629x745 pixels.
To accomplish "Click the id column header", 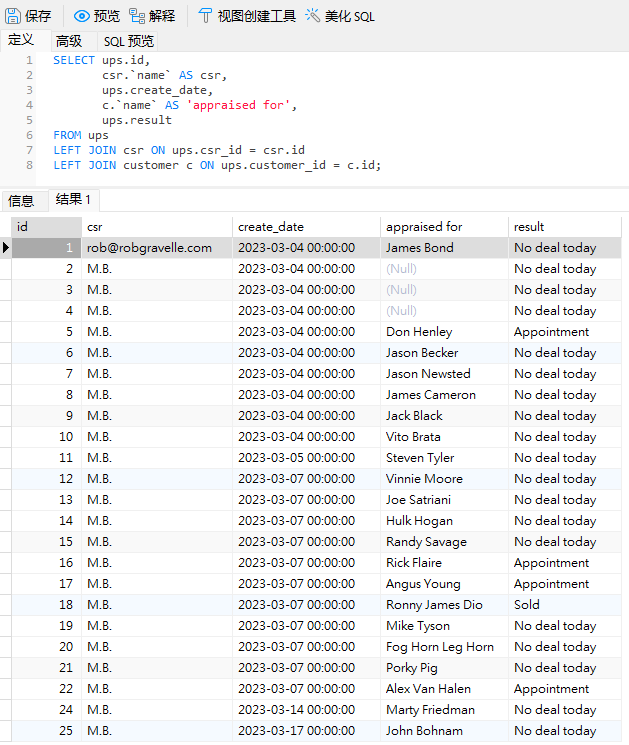I will [x=47, y=227].
